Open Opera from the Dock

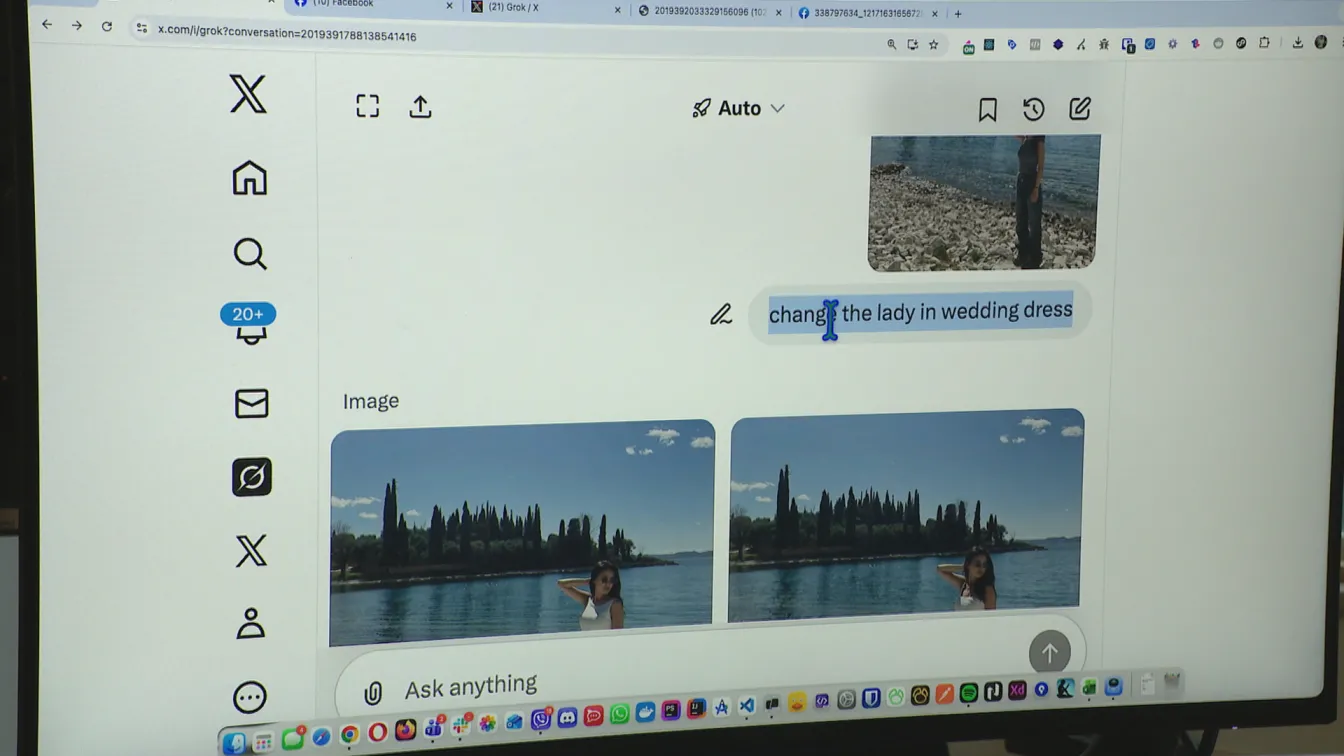coord(377,733)
